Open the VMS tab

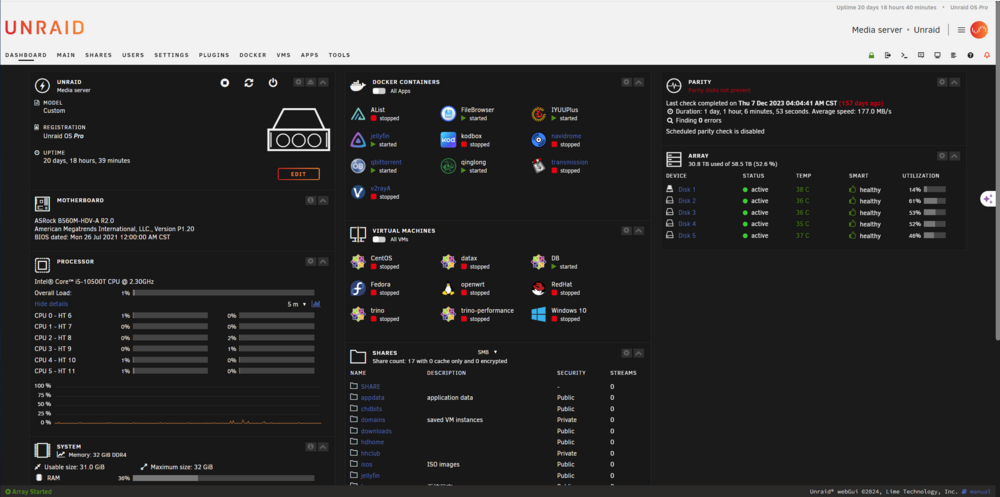pos(284,55)
